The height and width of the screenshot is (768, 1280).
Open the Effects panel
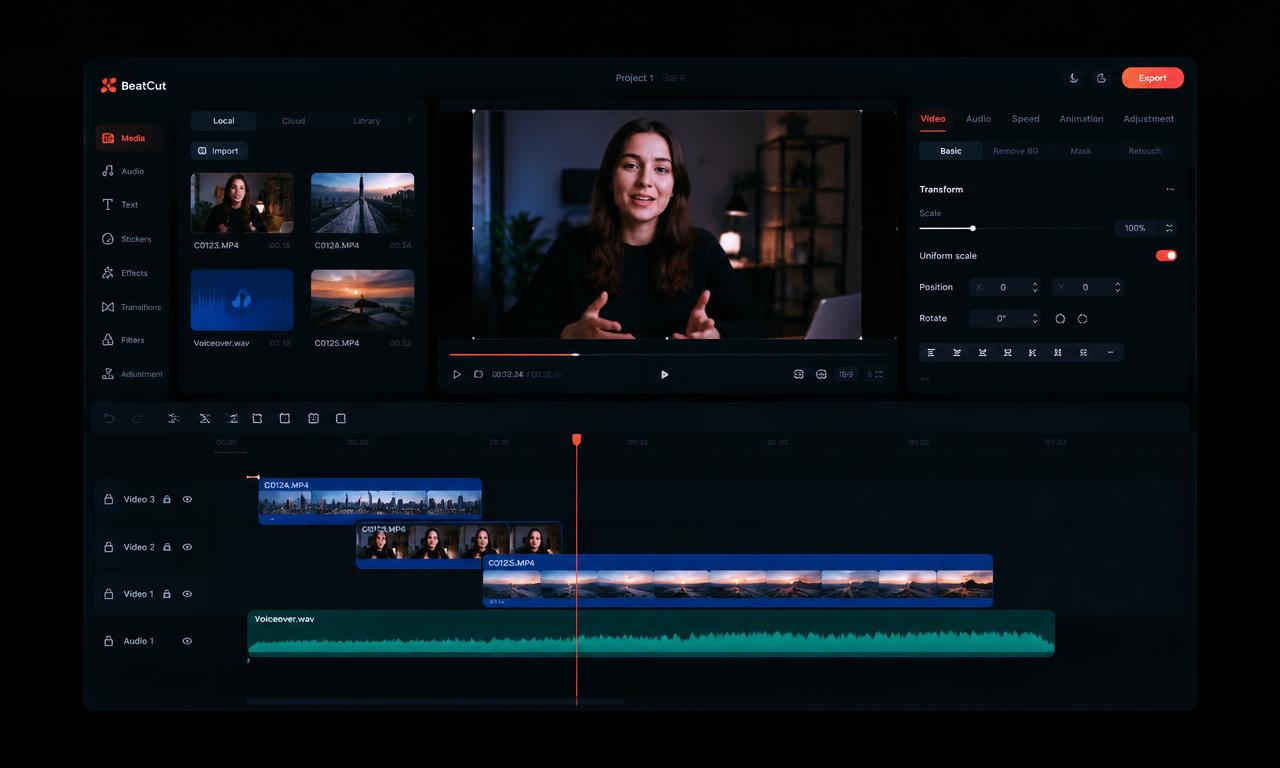(x=125, y=273)
